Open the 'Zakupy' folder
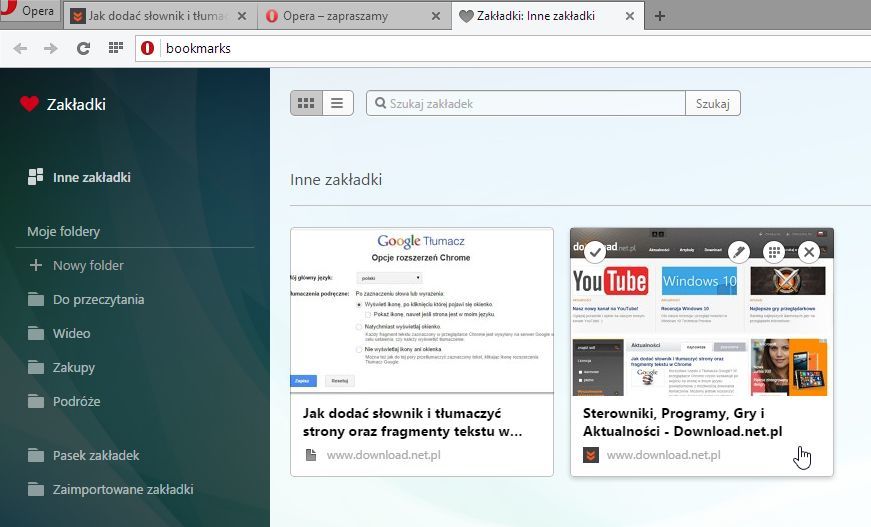The width and height of the screenshot is (871, 527). (x=74, y=368)
